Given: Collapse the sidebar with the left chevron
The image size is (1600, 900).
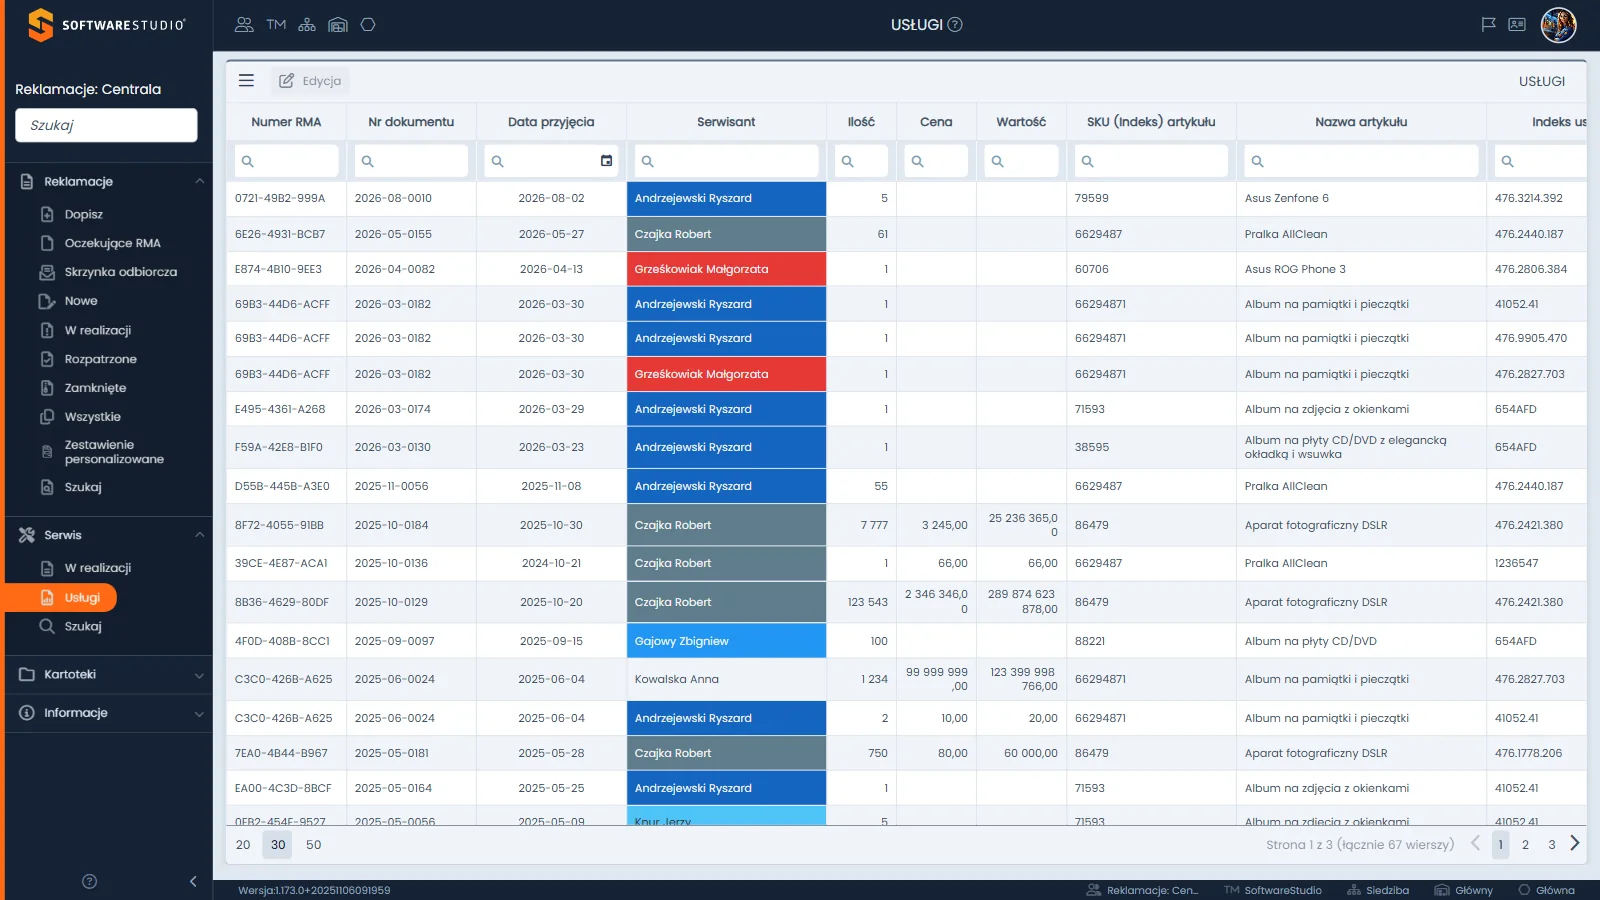Looking at the screenshot, I should tap(193, 881).
